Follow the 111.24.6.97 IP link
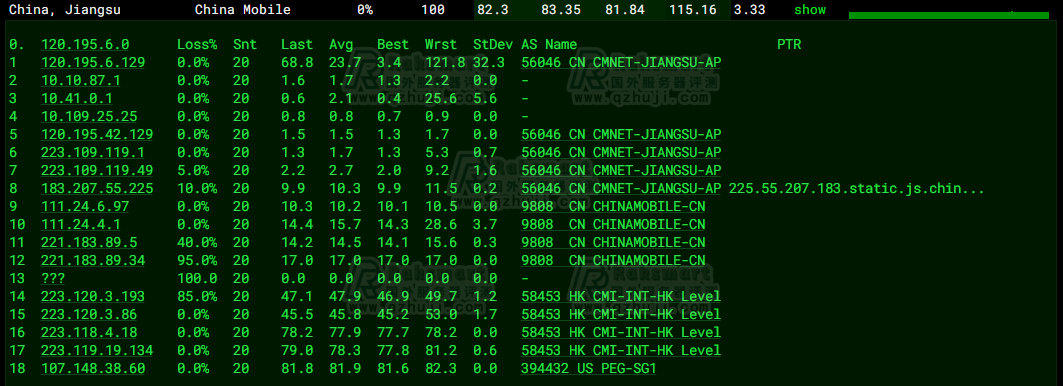Viewport: 1063px width, 386px height. pyautogui.click(x=85, y=206)
